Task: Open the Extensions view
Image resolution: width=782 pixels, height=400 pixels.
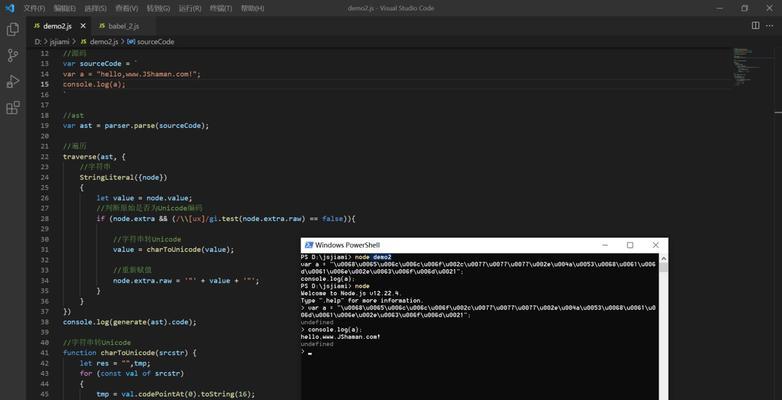Action: coord(13,108)
